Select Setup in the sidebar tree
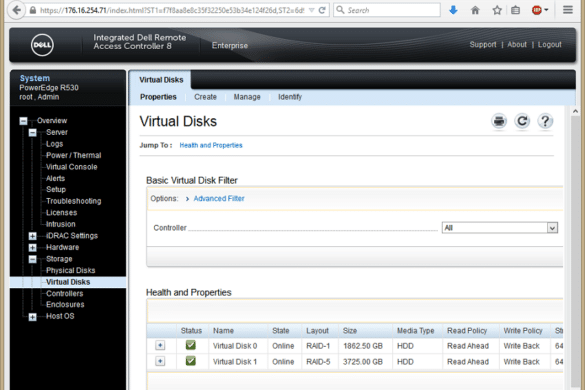 click(x=56, y=190)
